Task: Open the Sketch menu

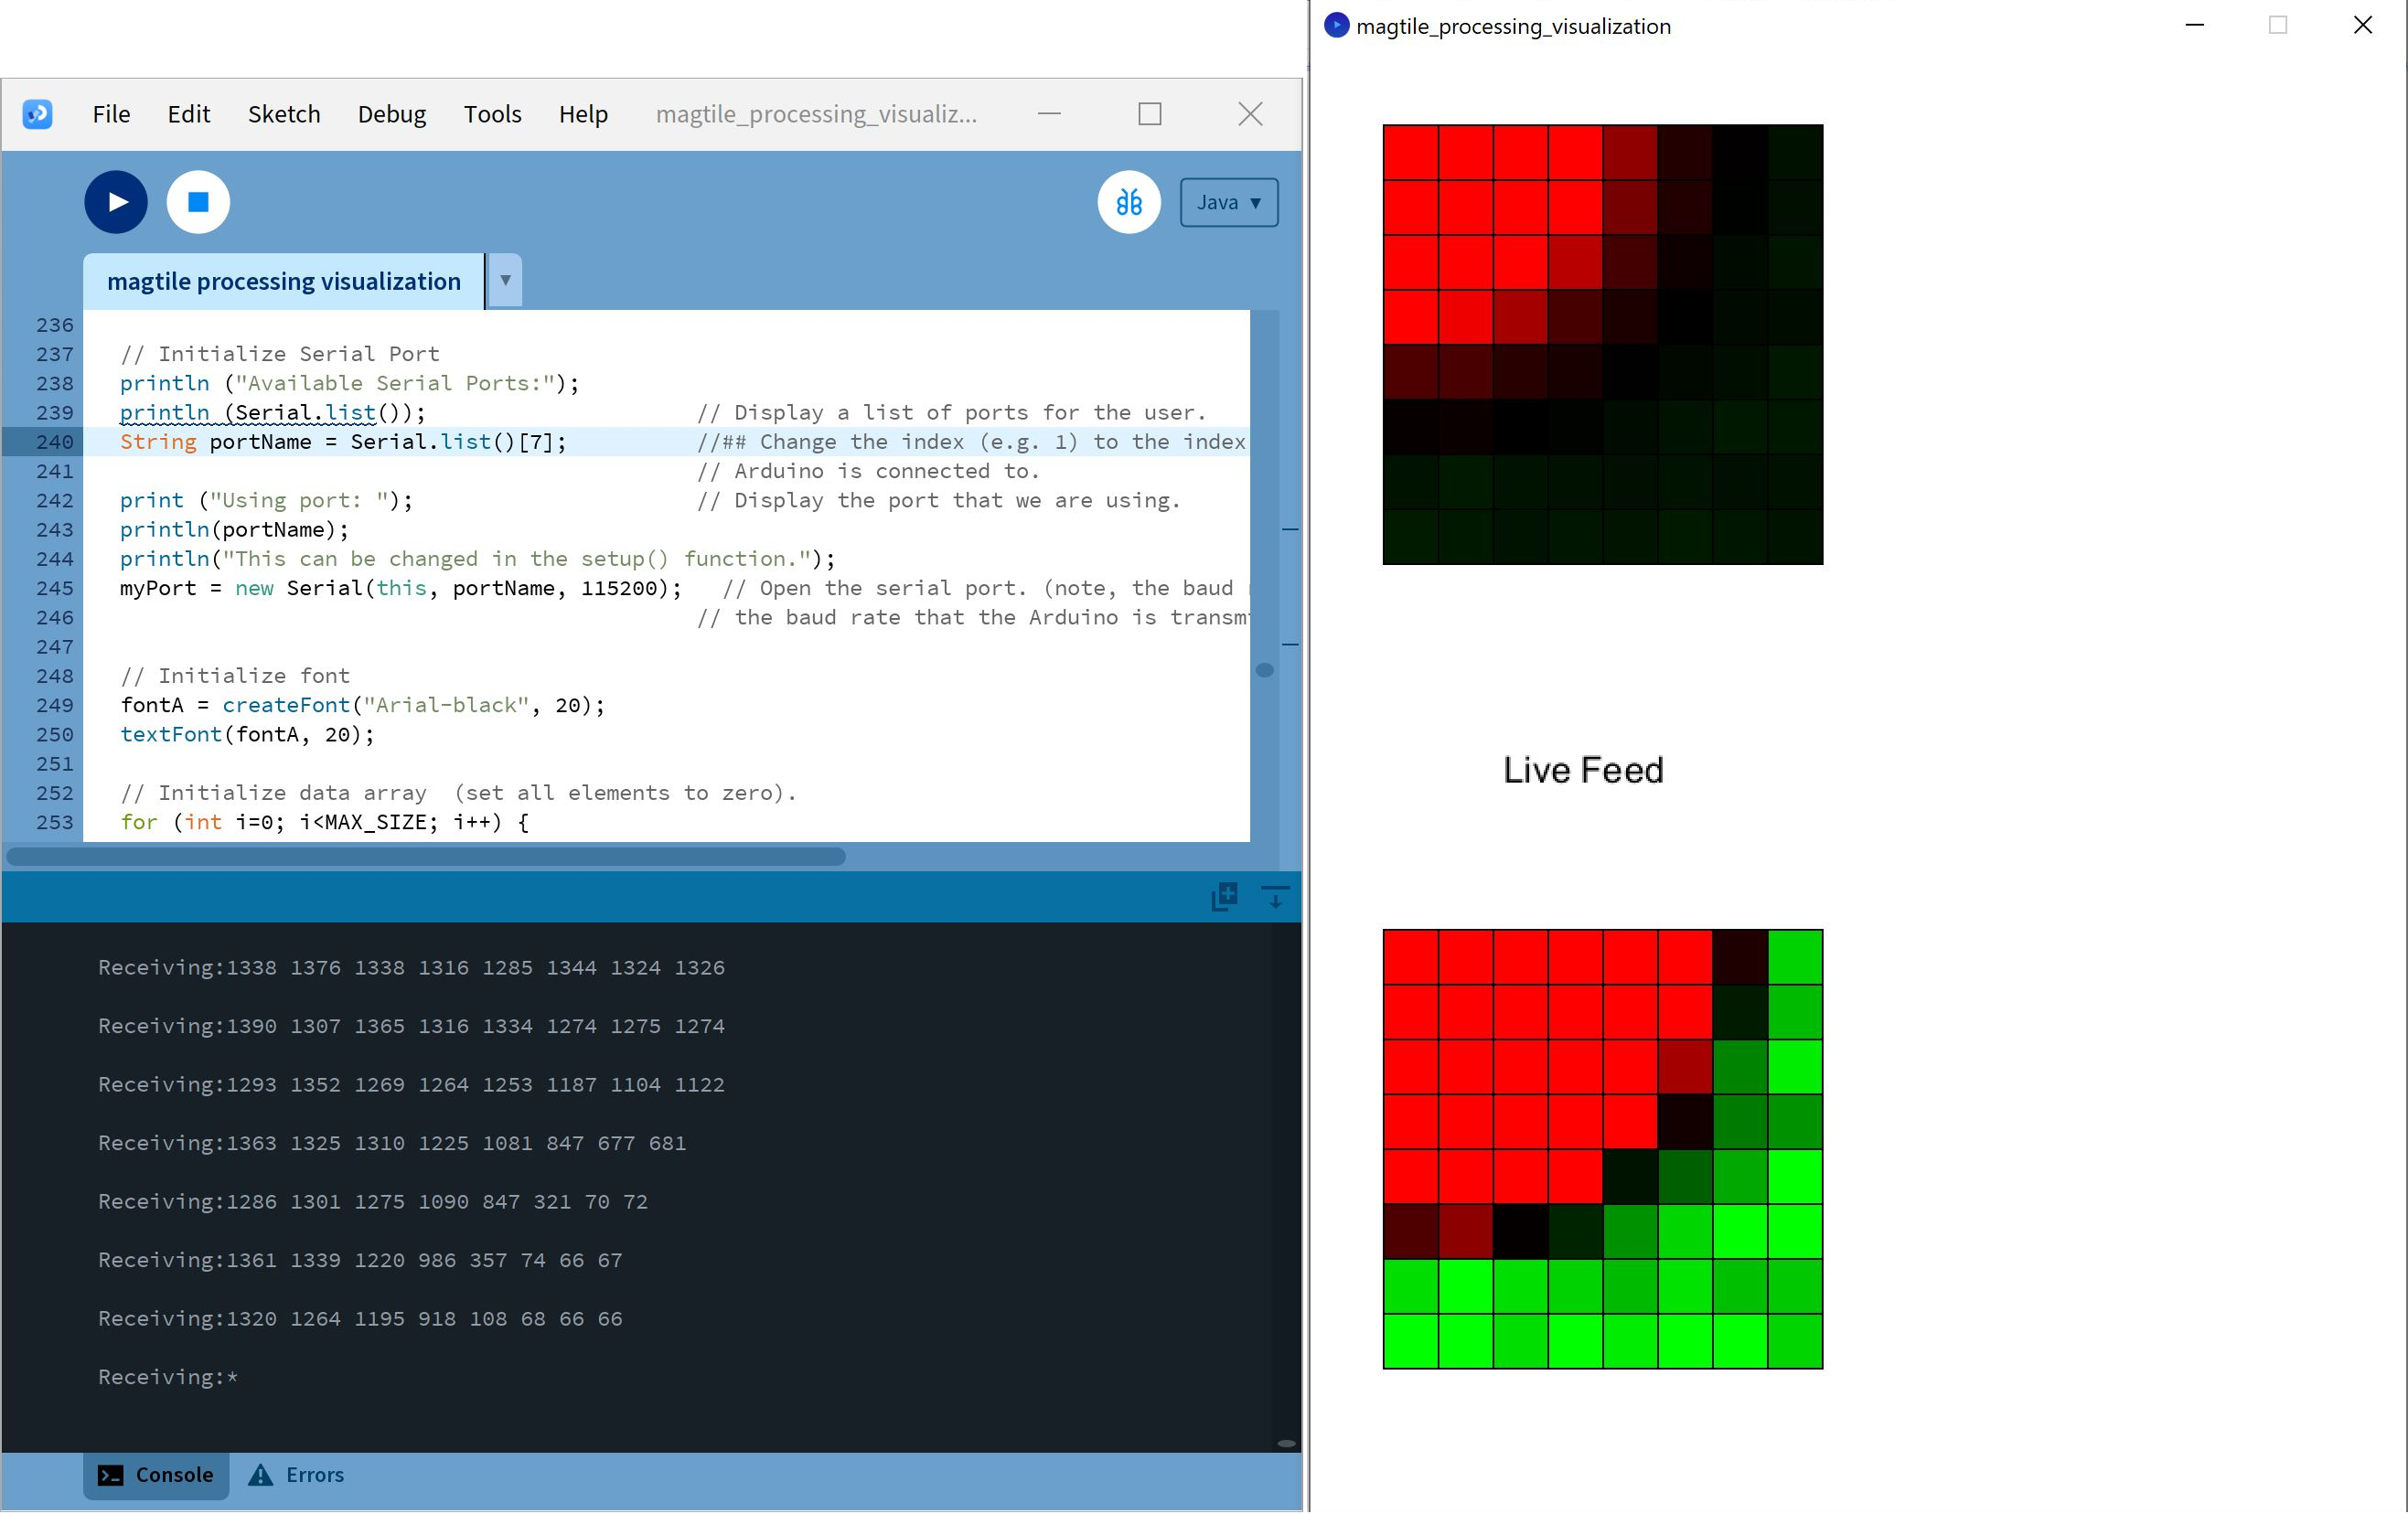Action: [284, 114]
